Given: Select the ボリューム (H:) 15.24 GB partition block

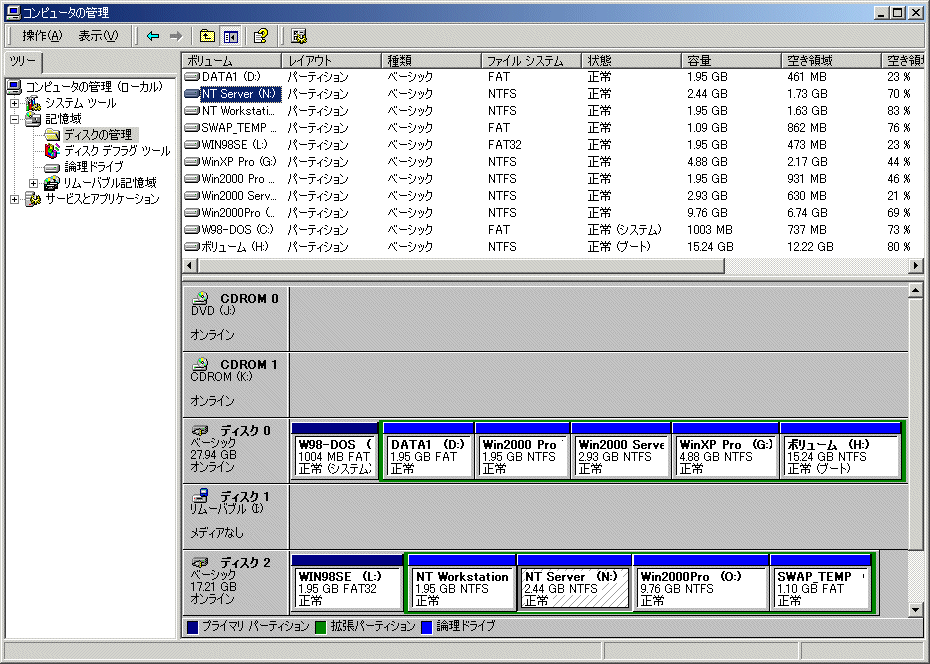Looking at the screenshot, I should pyautogui.click(x=840, y=451).
